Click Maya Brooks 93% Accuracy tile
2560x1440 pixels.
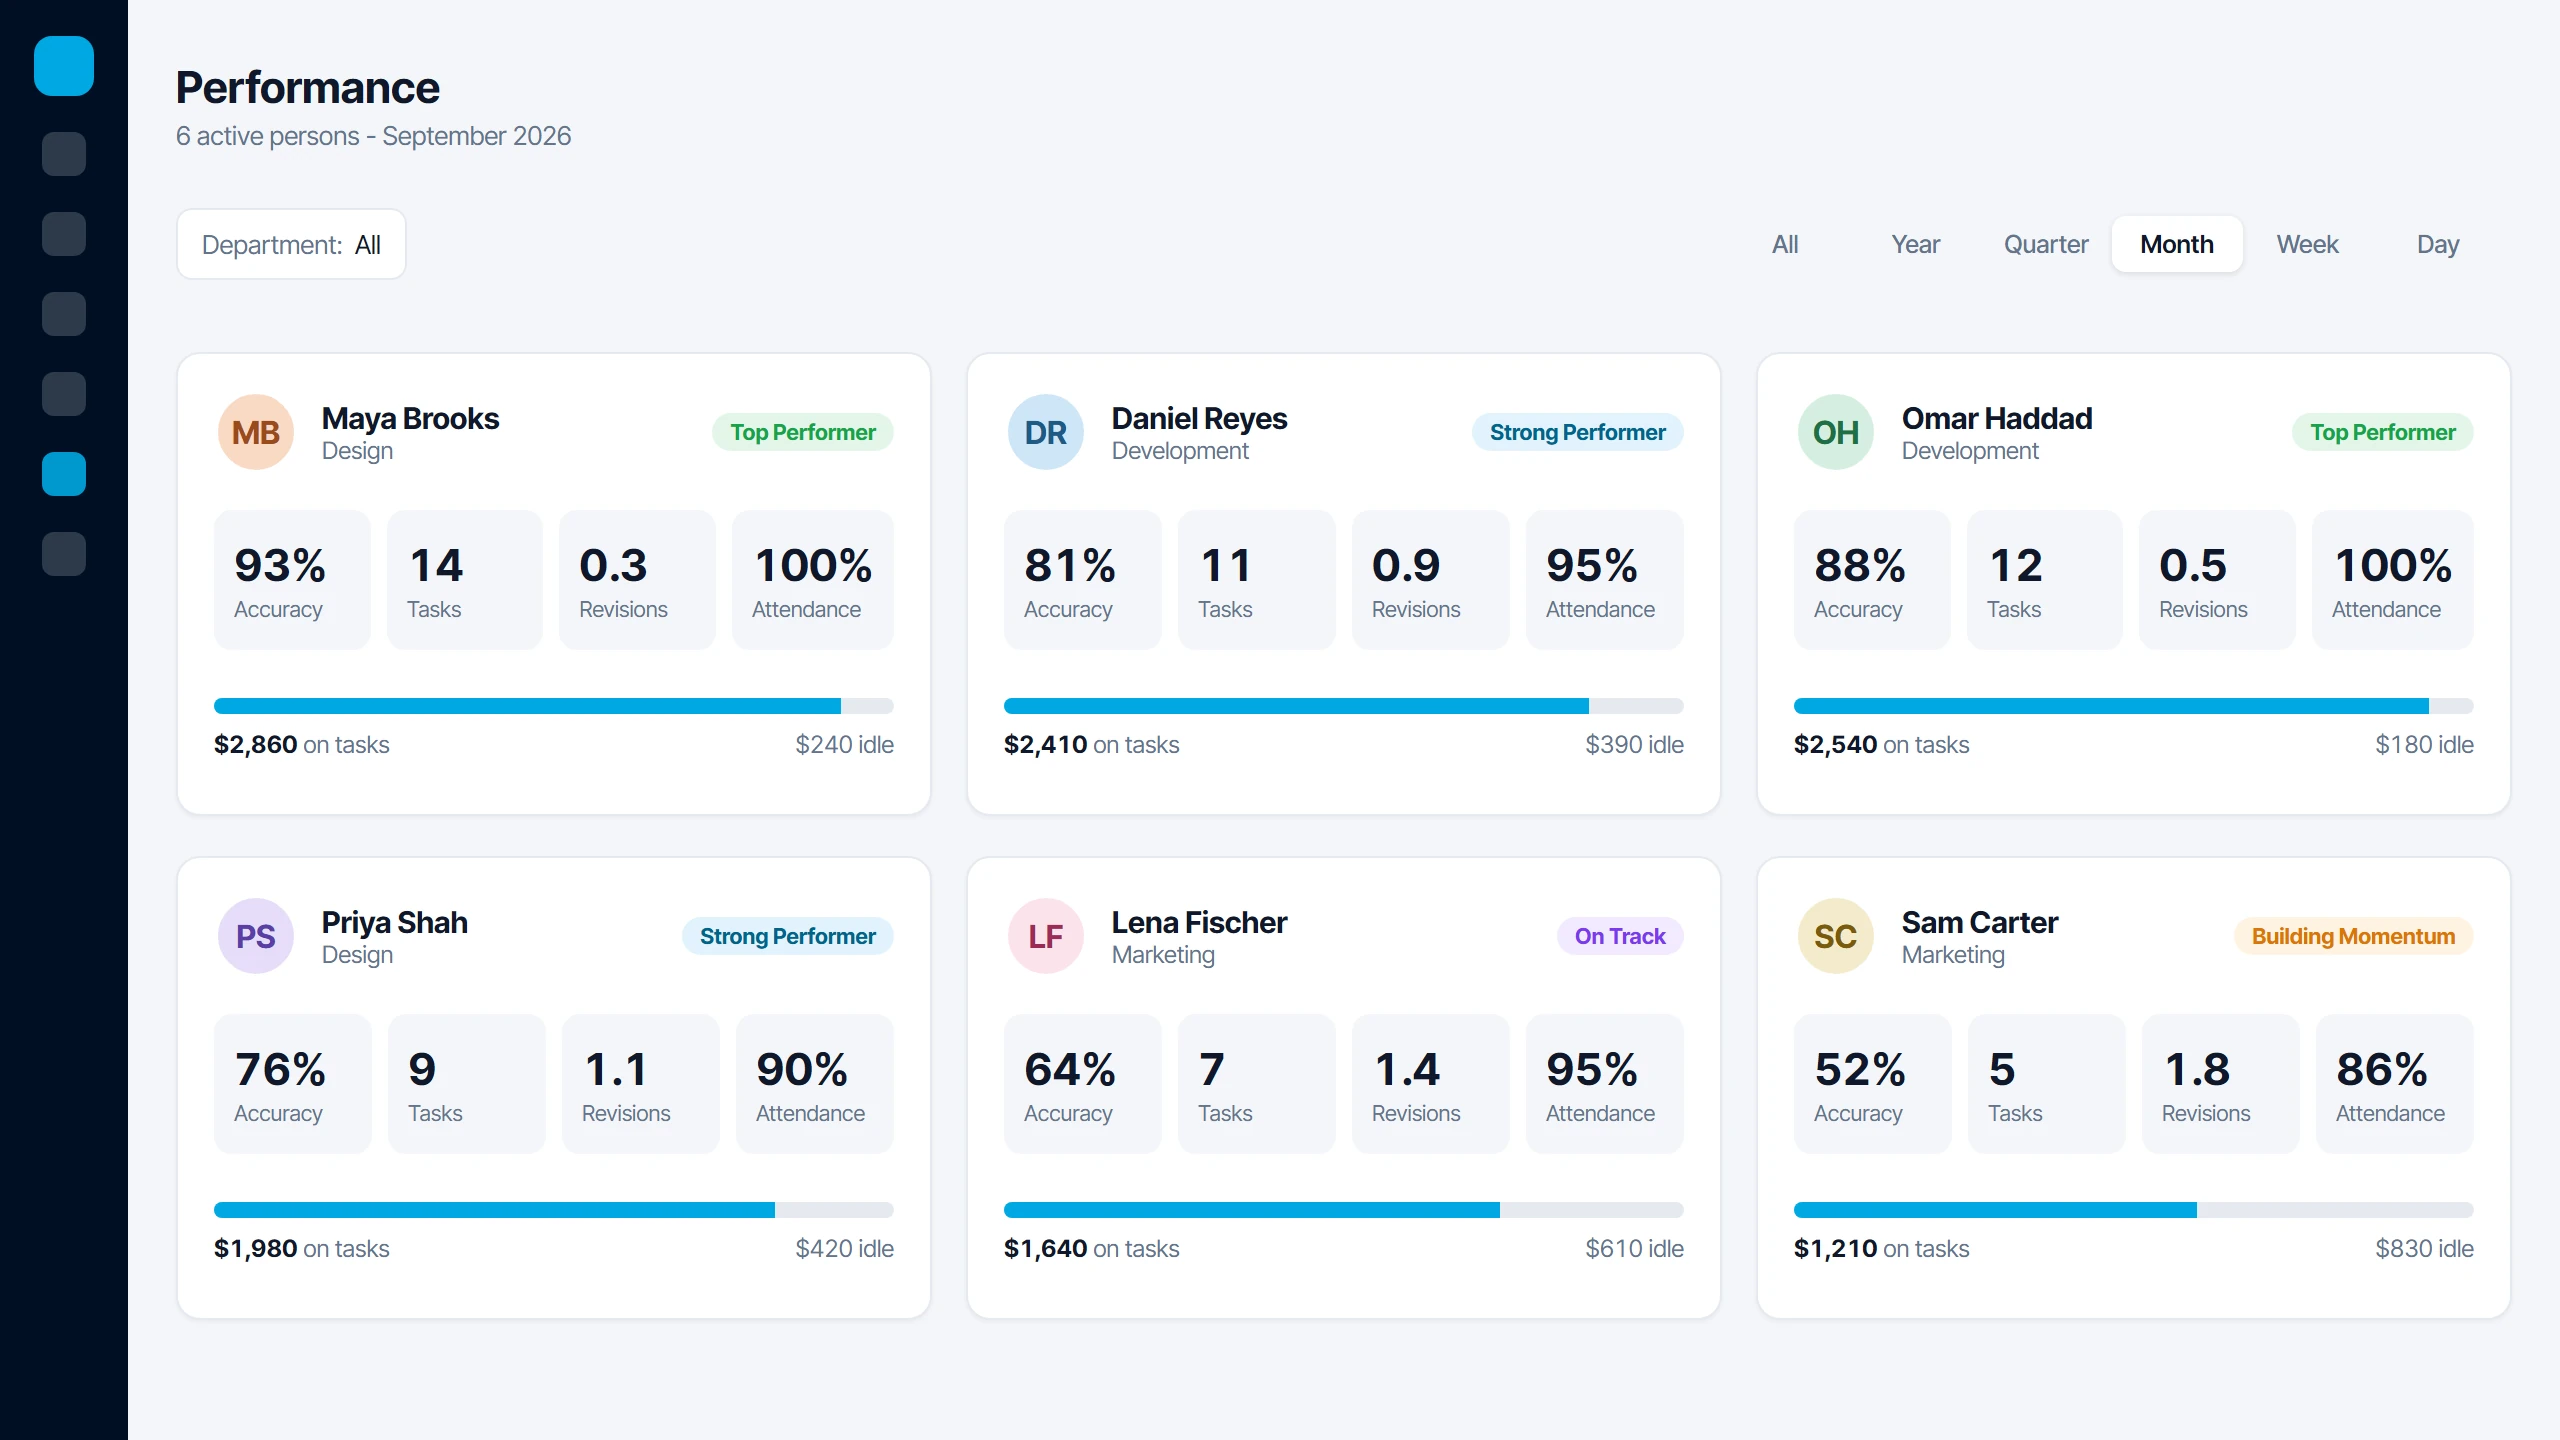pyautogui.click(x=292, y=580)
